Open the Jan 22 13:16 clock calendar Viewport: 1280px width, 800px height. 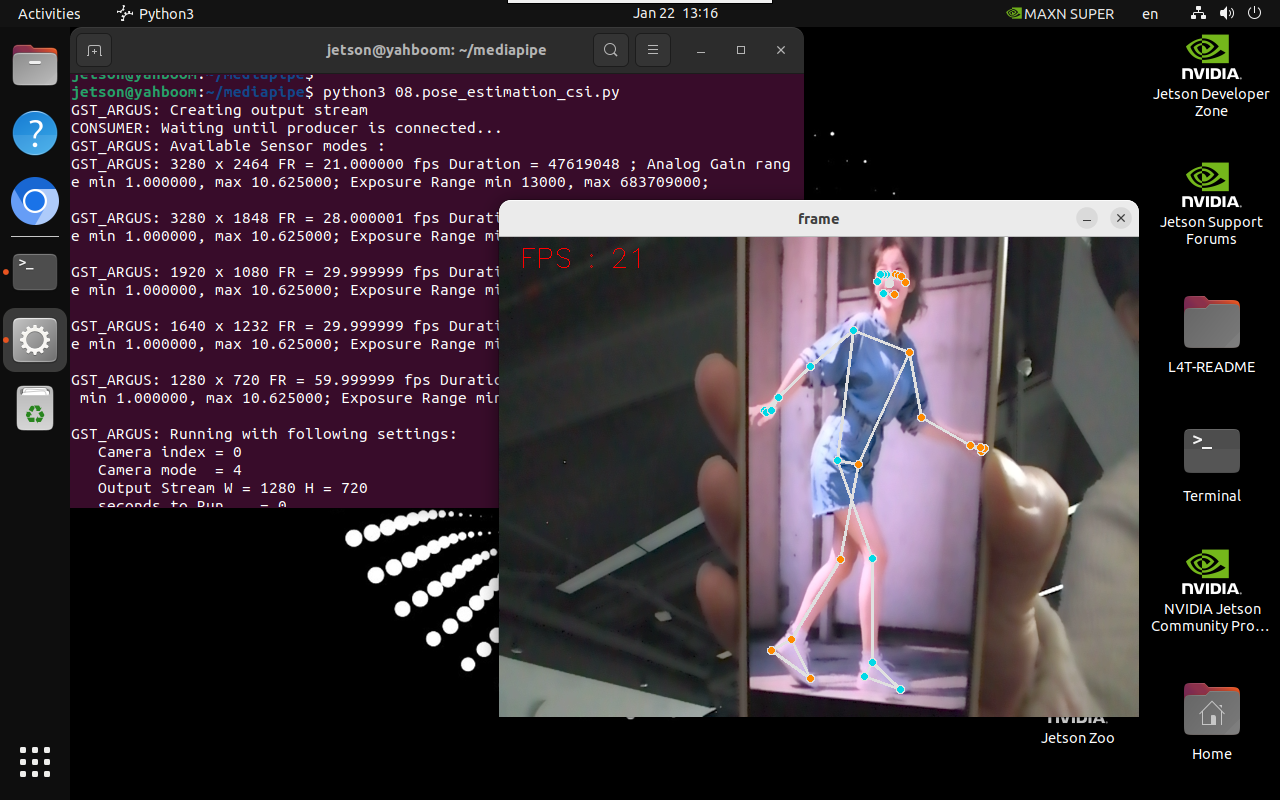[675, 13]
